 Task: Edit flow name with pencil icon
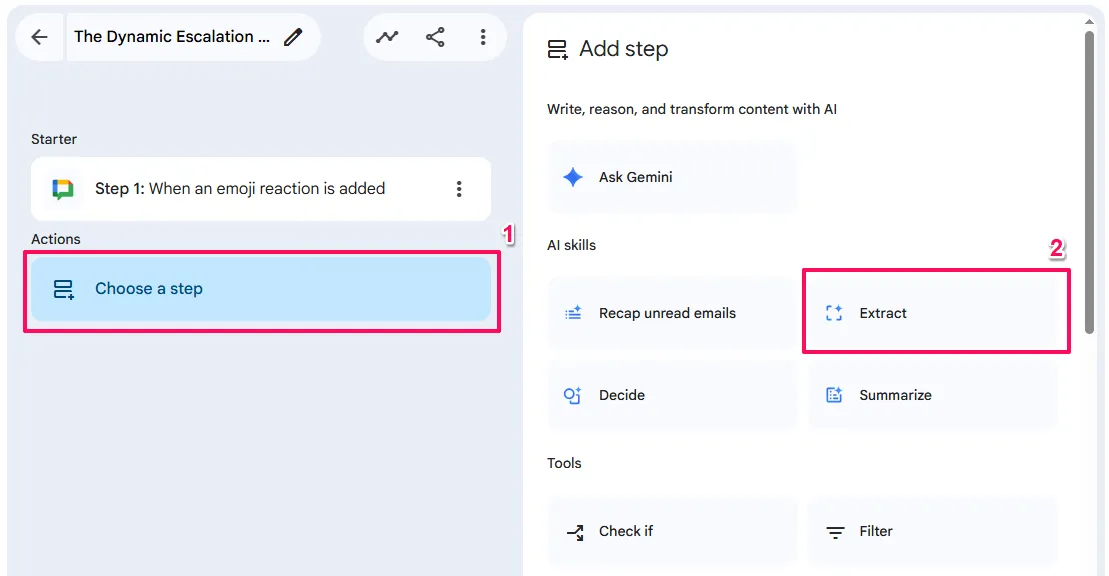[x=293, y=37]
